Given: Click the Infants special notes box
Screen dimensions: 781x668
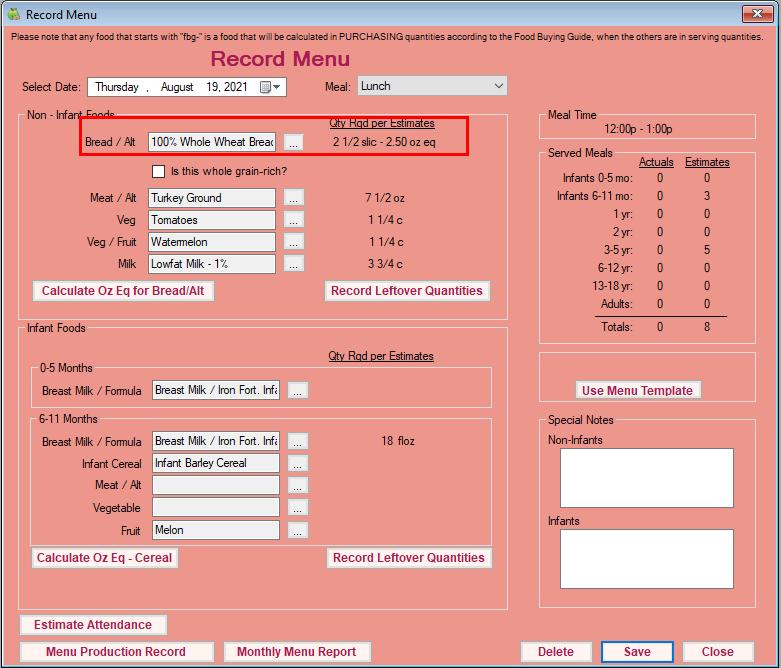Looking at the screenshot, I should 647,559.
